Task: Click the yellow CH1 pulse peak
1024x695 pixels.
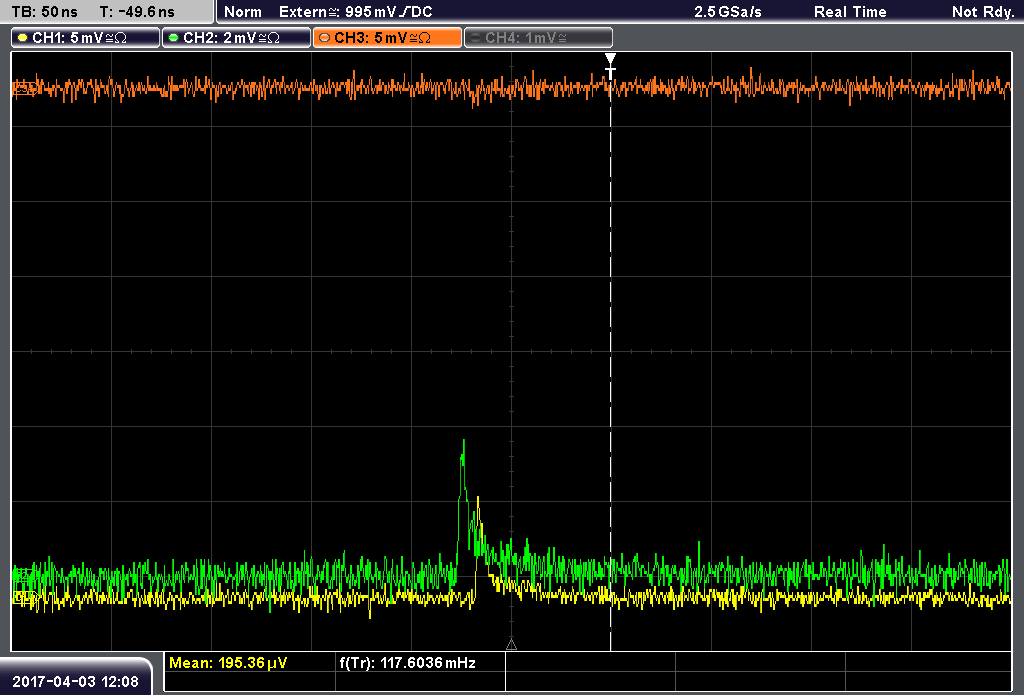Action: point(478,500)
